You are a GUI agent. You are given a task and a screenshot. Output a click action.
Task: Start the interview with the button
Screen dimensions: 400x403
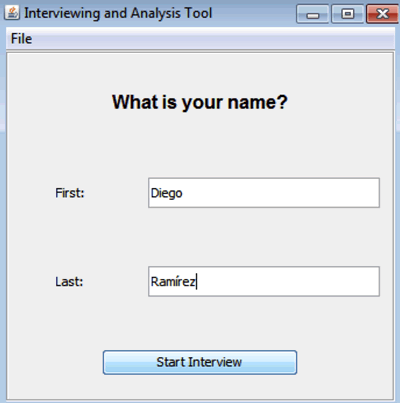coord(200,362)
